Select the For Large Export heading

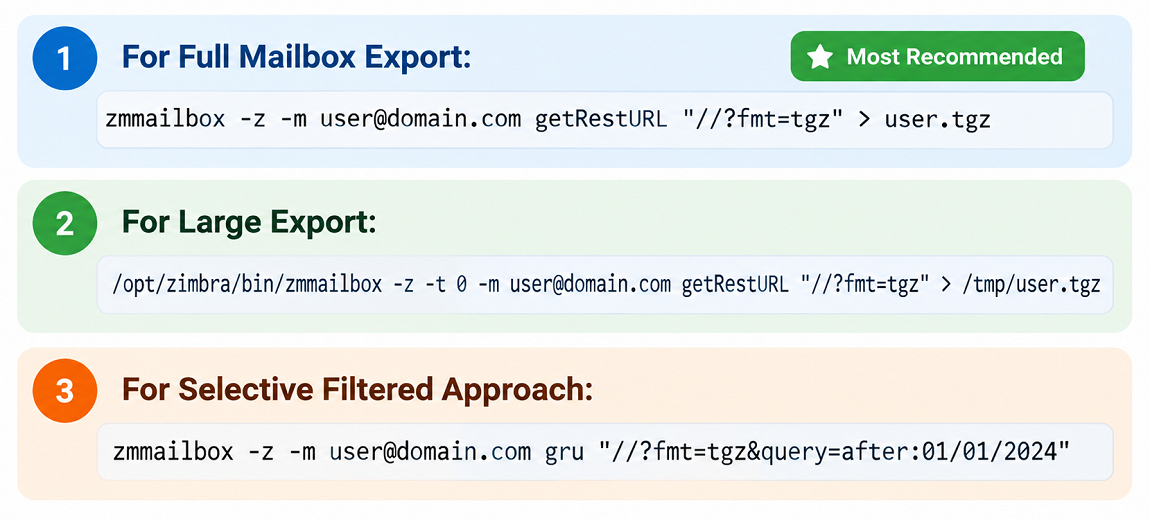[x=248, y=223]
